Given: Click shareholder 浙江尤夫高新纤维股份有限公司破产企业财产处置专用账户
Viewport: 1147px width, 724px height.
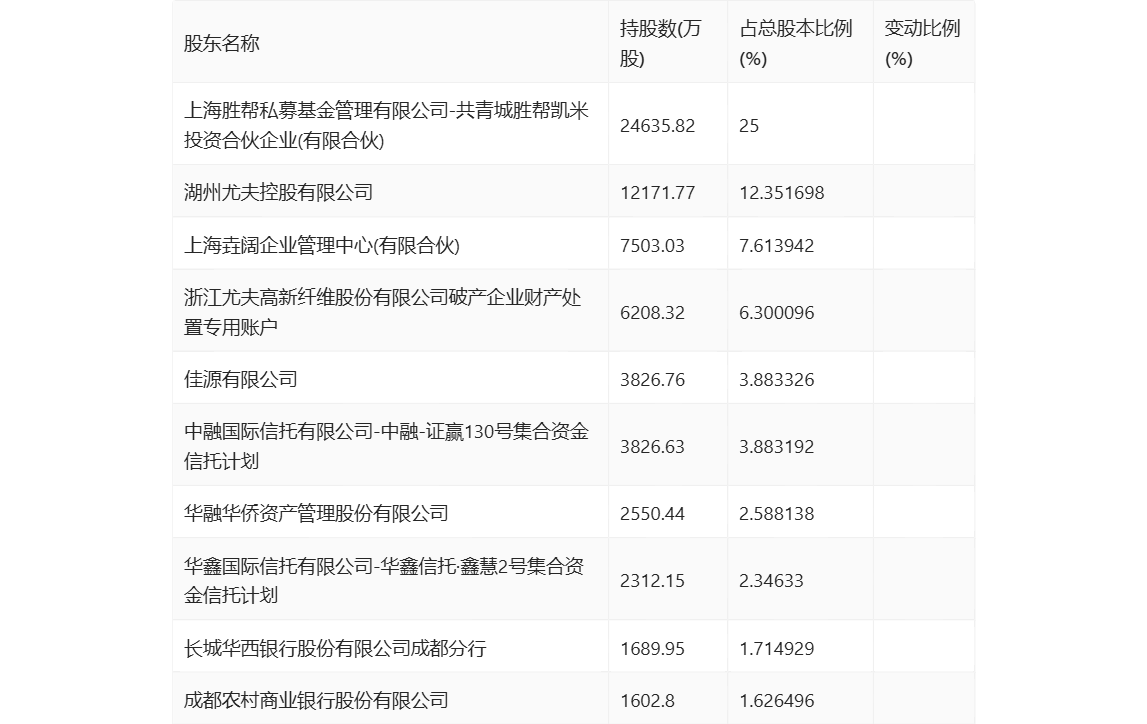Looking at the screenshot, I should coord(383,312).
